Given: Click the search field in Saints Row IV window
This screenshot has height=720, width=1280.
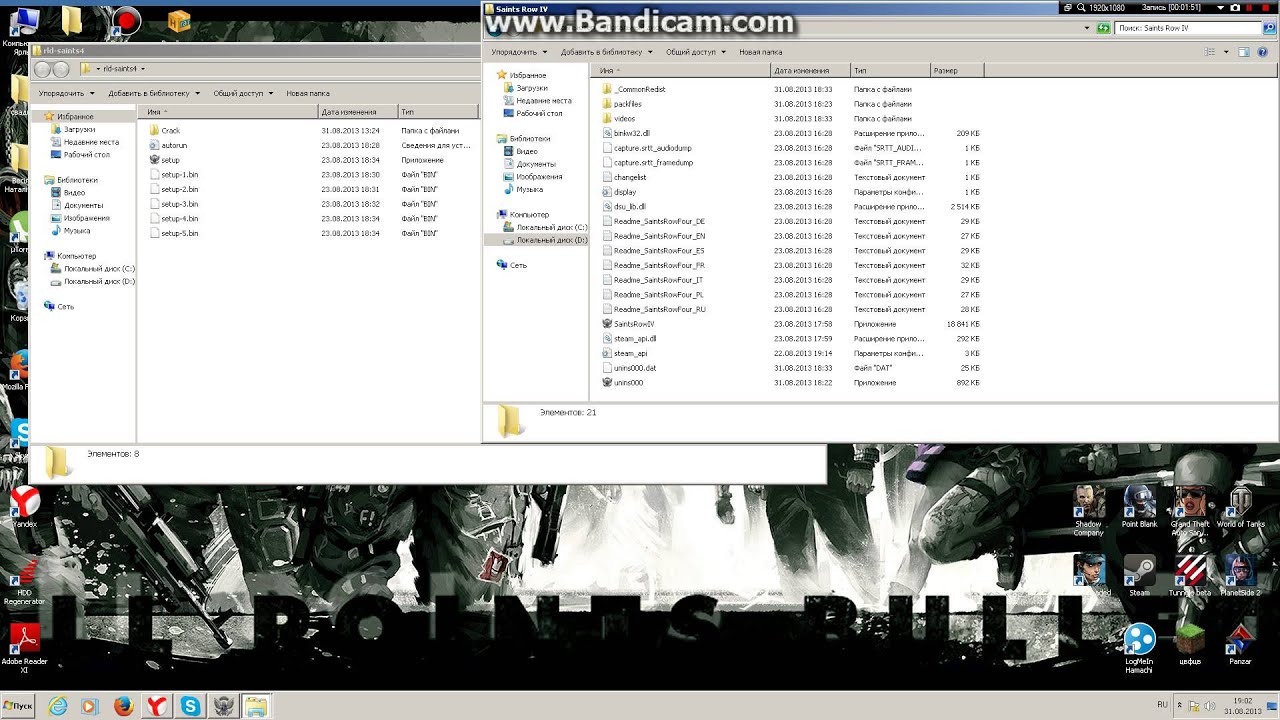Looking at the screenshot, I should pos(1189,28).
